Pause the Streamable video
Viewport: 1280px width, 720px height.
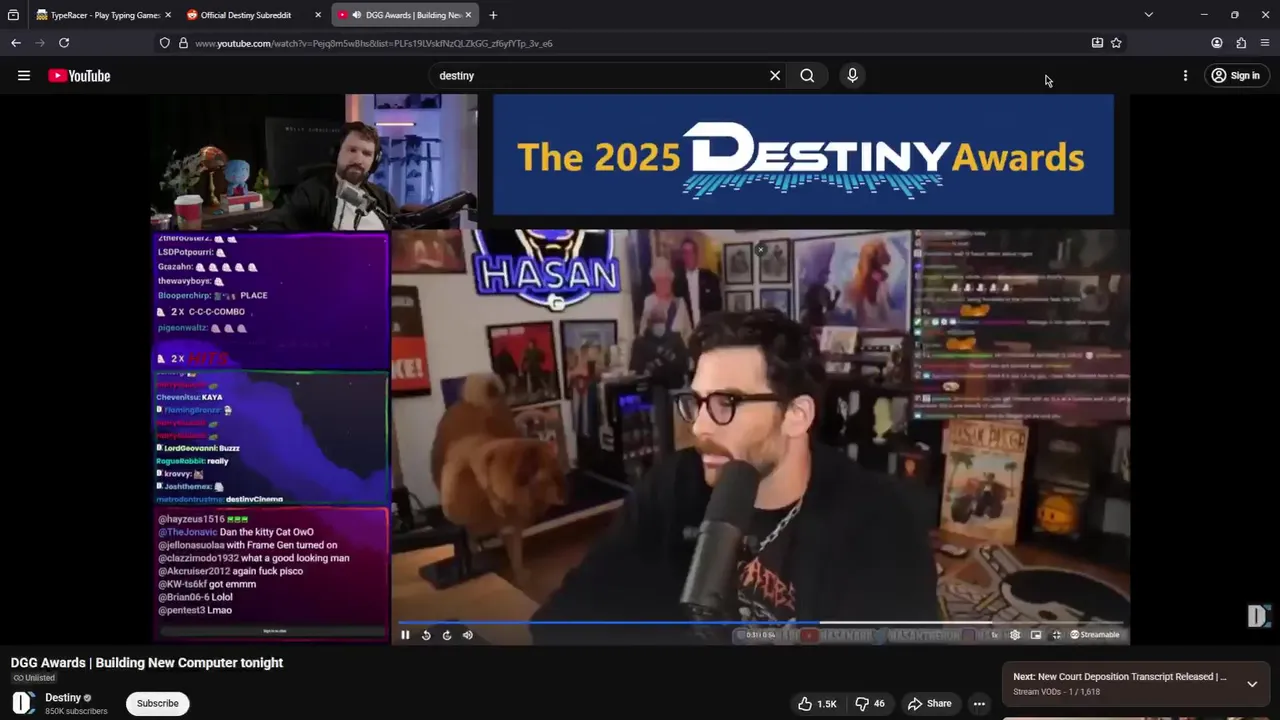pyautogui.click(x=405, y=635)
